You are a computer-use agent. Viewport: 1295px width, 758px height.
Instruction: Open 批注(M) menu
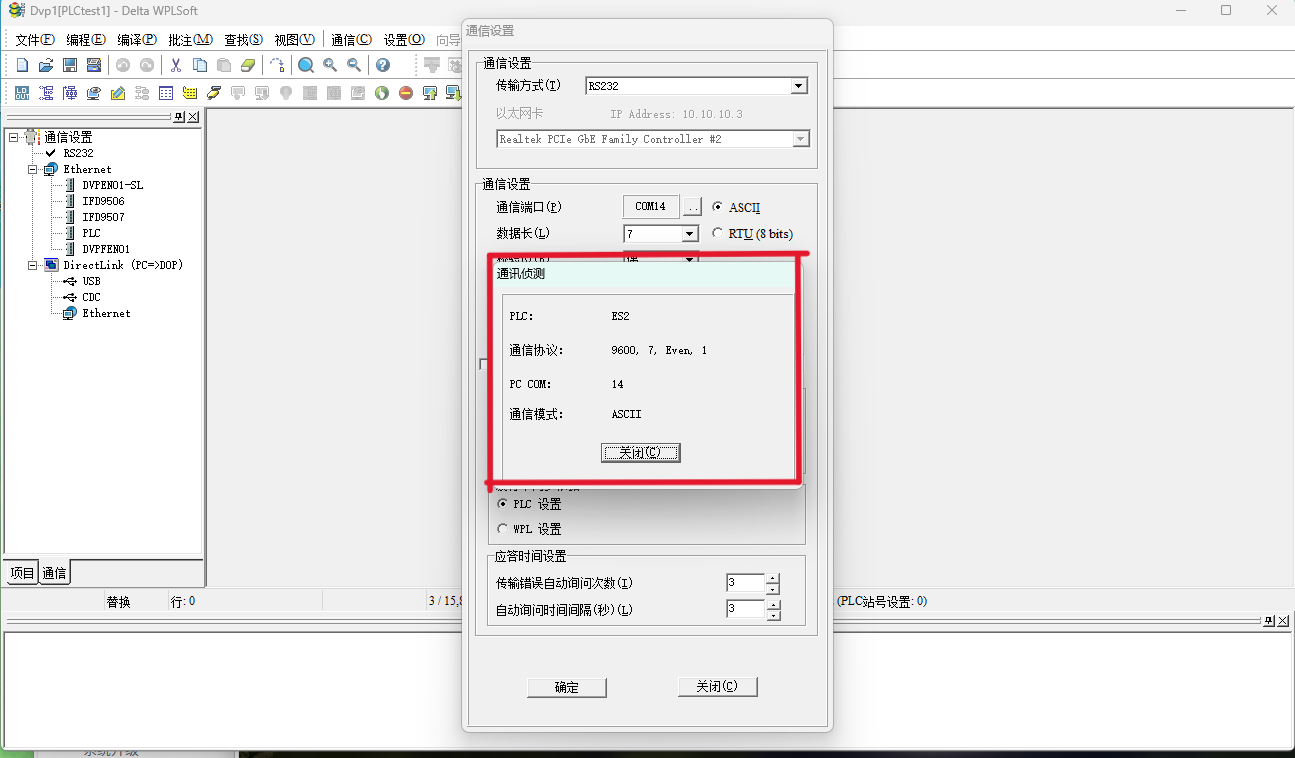(190, 40)
